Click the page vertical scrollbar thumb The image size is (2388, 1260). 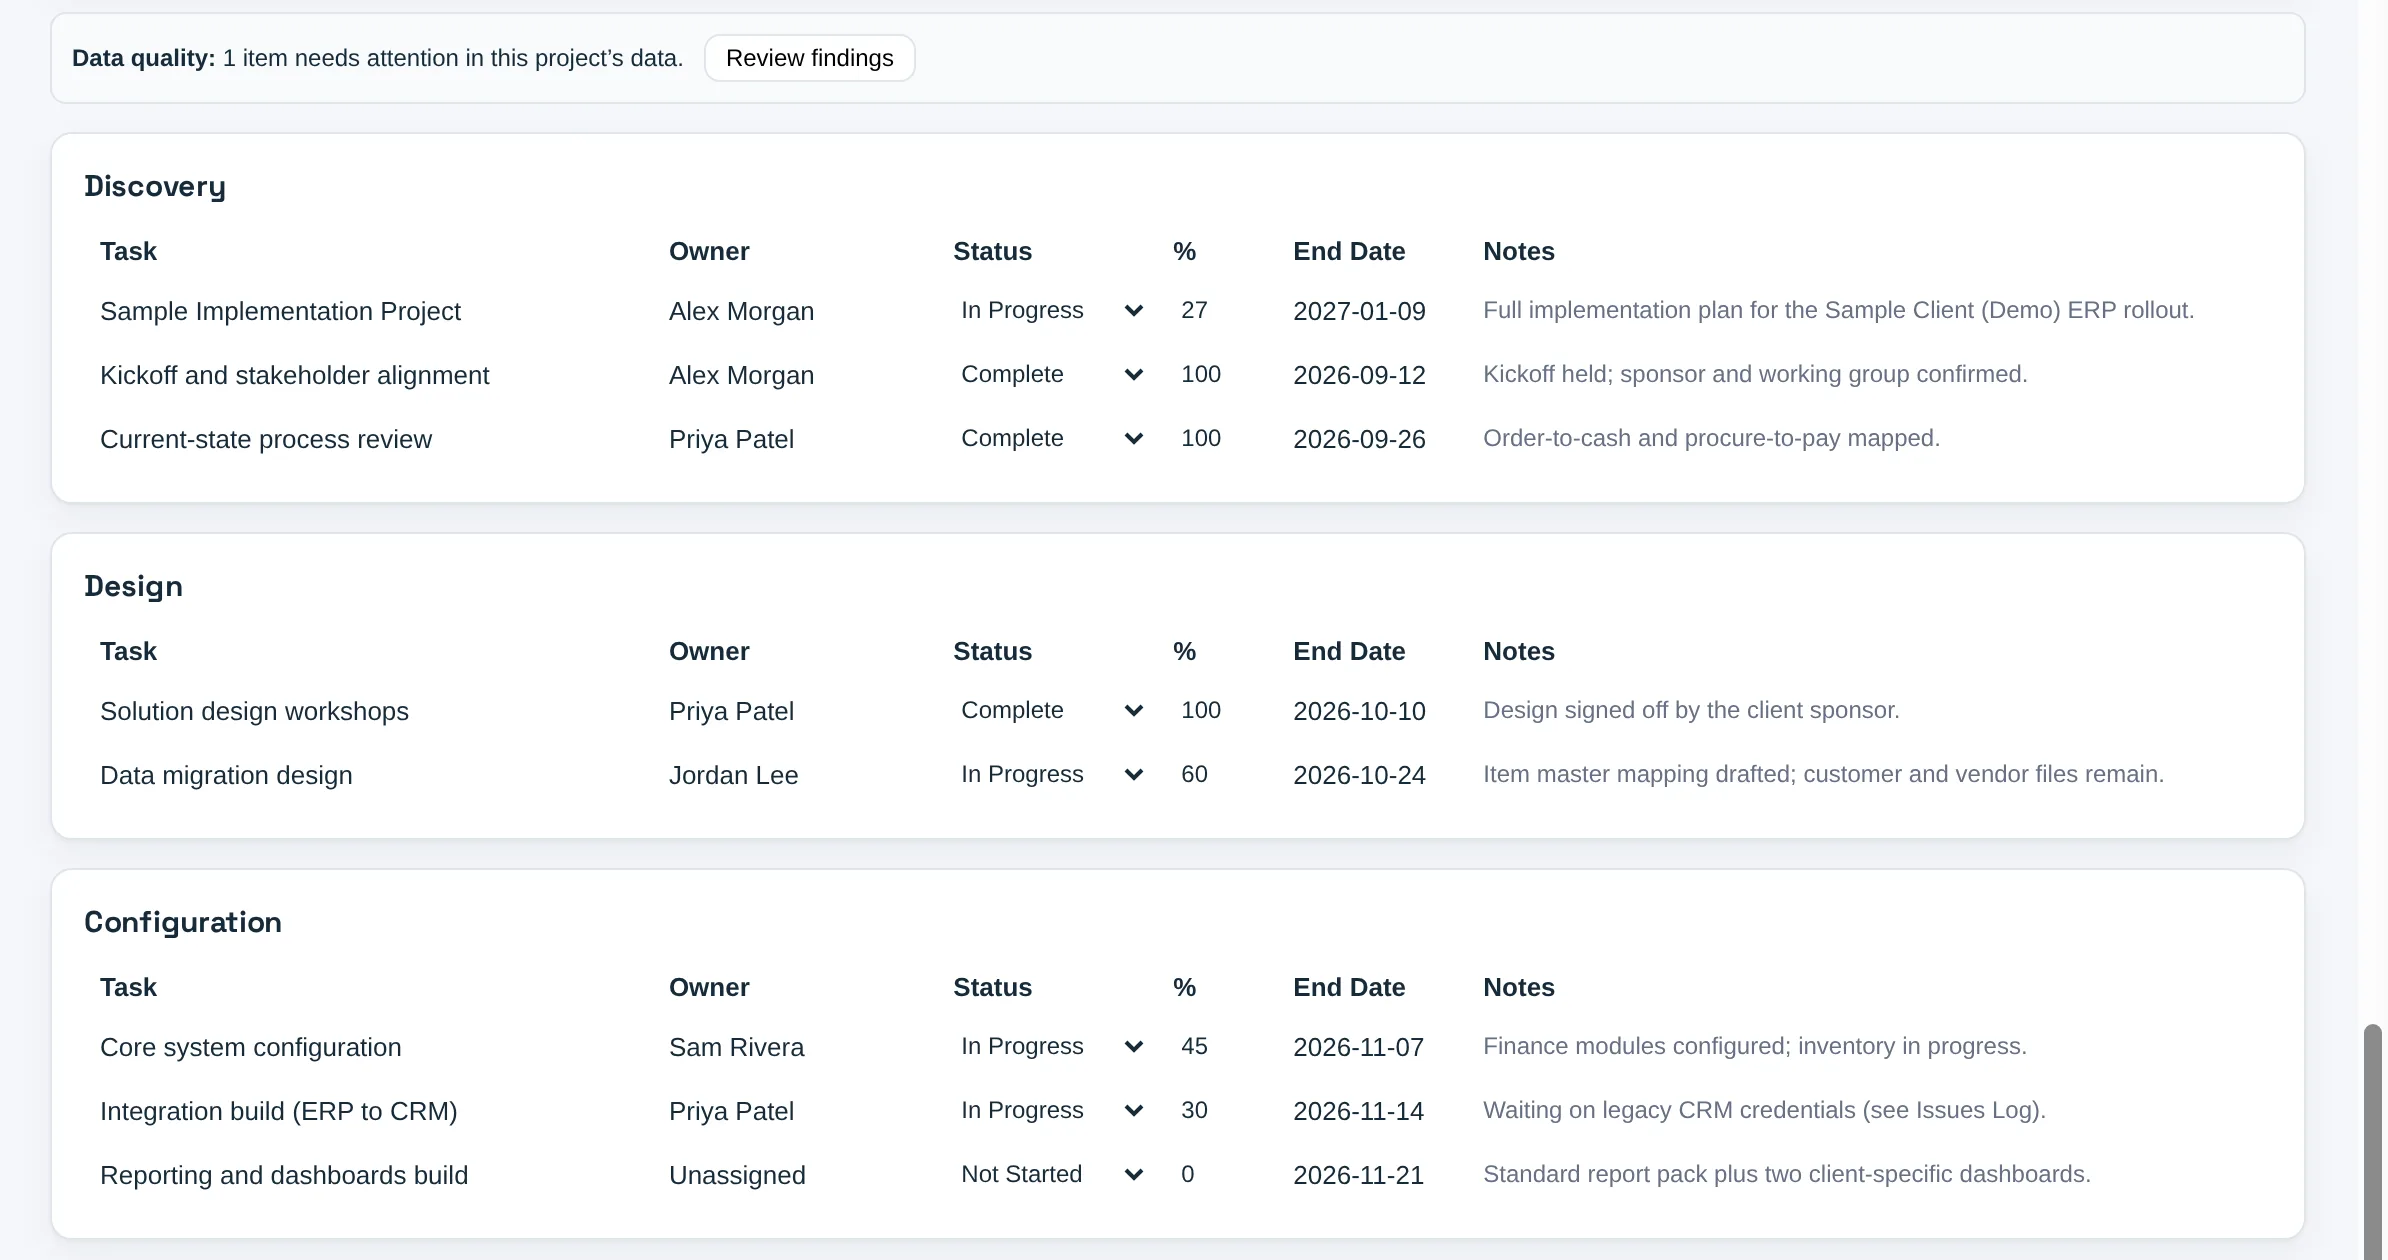(2372, 1142)
